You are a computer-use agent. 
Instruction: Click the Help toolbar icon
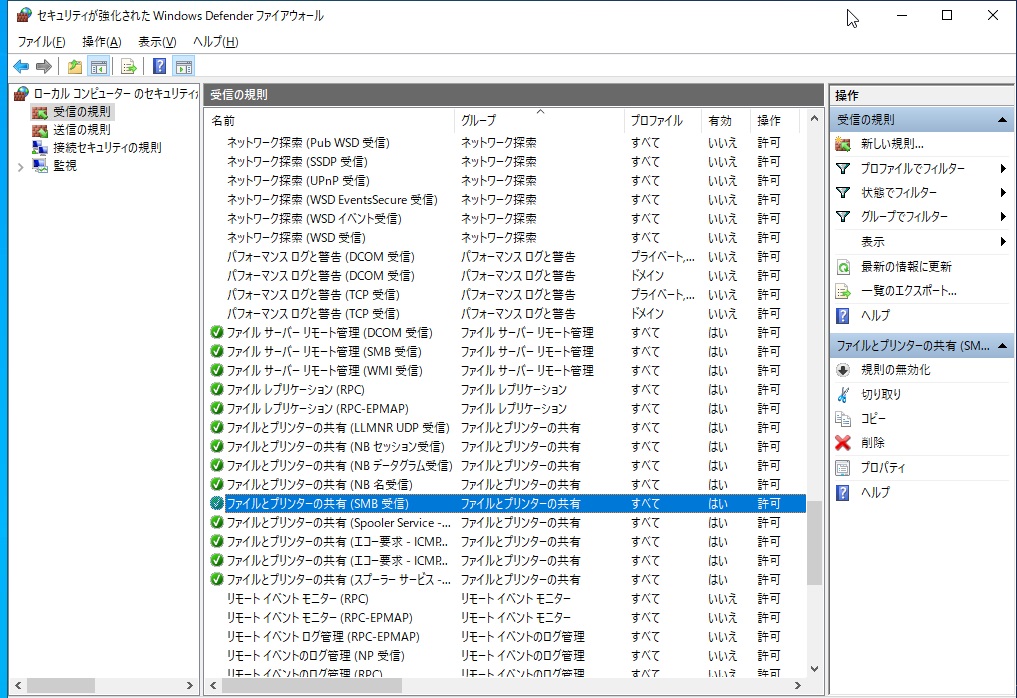tap(159, 66)
